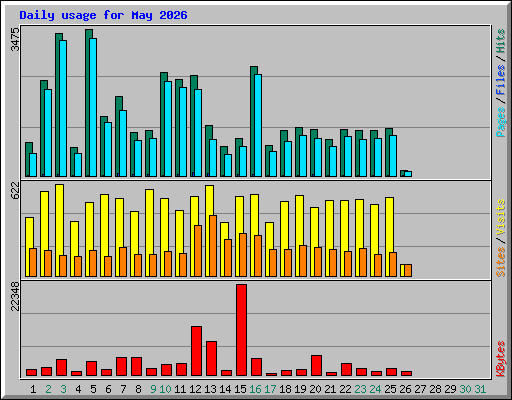
Task: Click day 28 on the x-axis
Action: [x=435, y=389]
